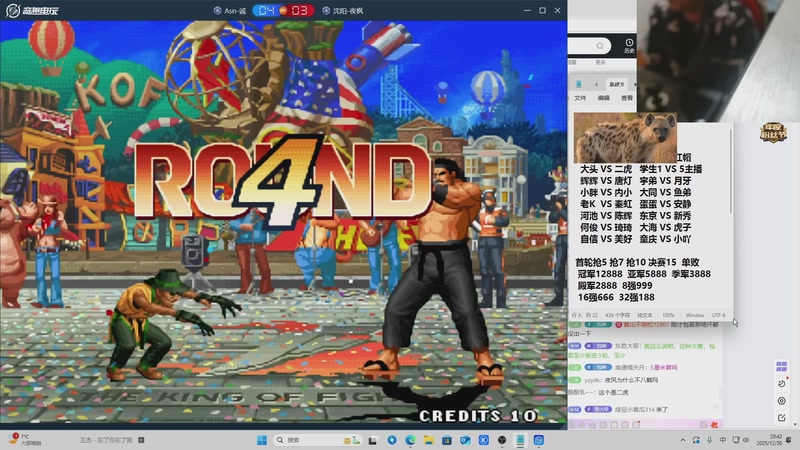Click the '行 9, 列 22' status bar entry
The width and height of the screenshot is (800, 450).
point(584,315)
